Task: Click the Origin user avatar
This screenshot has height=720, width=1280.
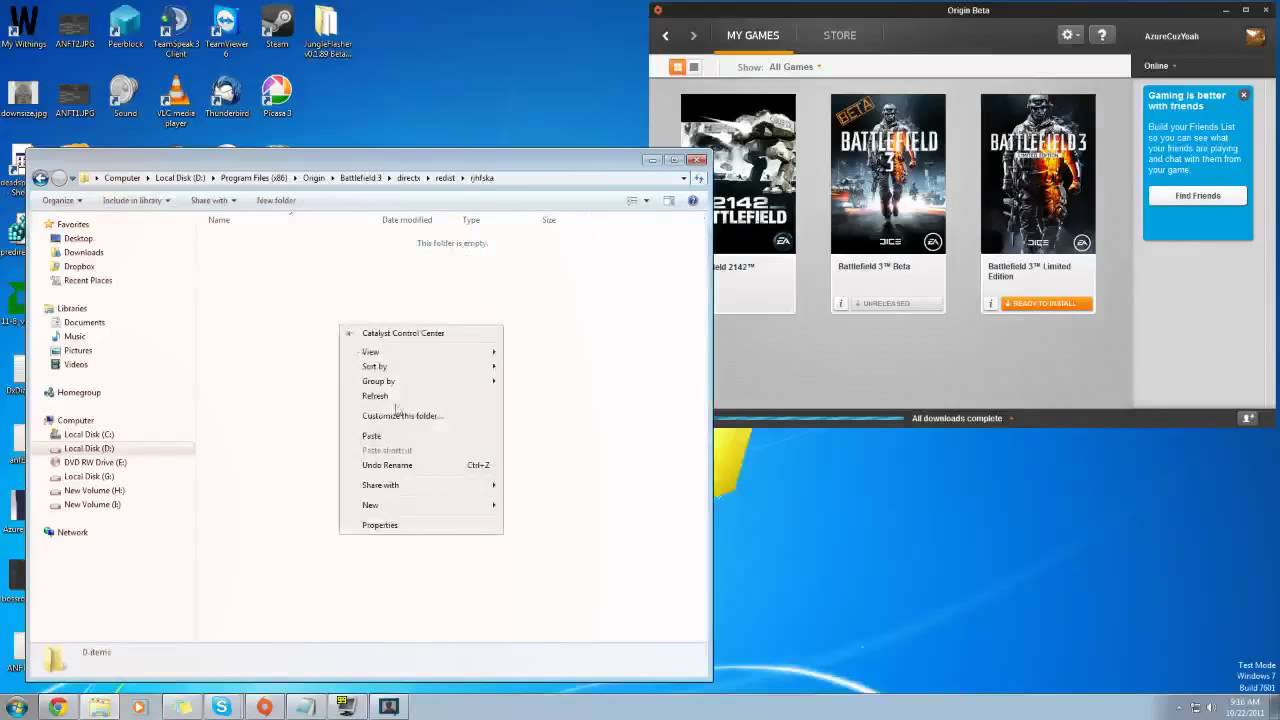Action: point(1255,36)
